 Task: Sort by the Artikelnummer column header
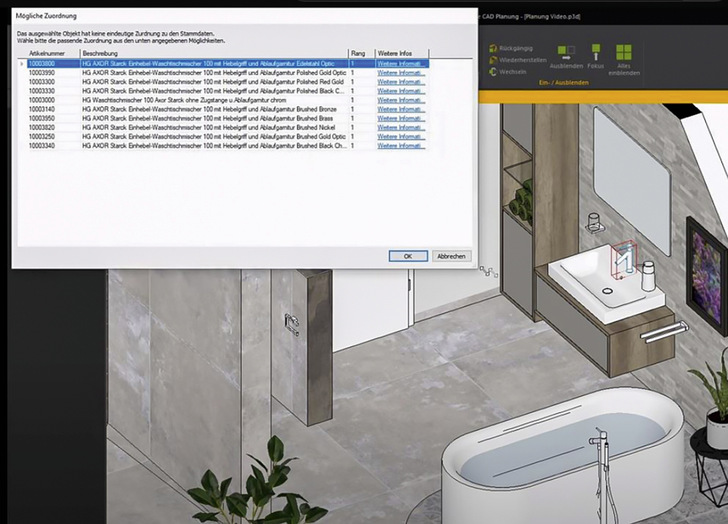[x=52, y=53]
